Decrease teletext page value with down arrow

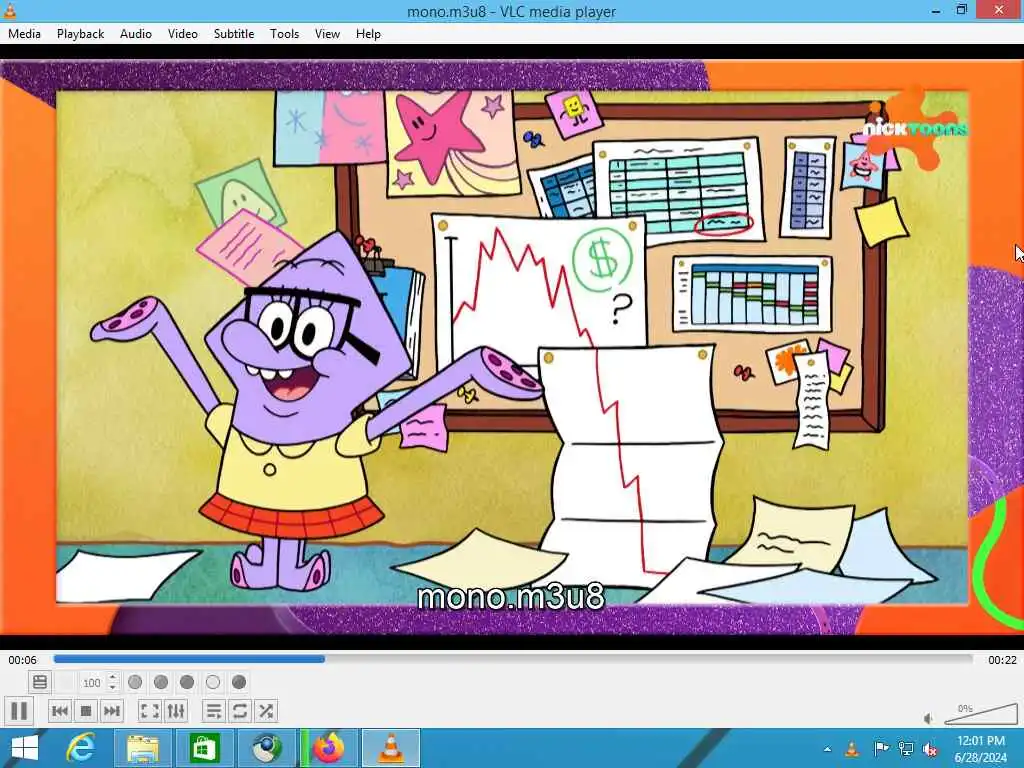[112, 688]
